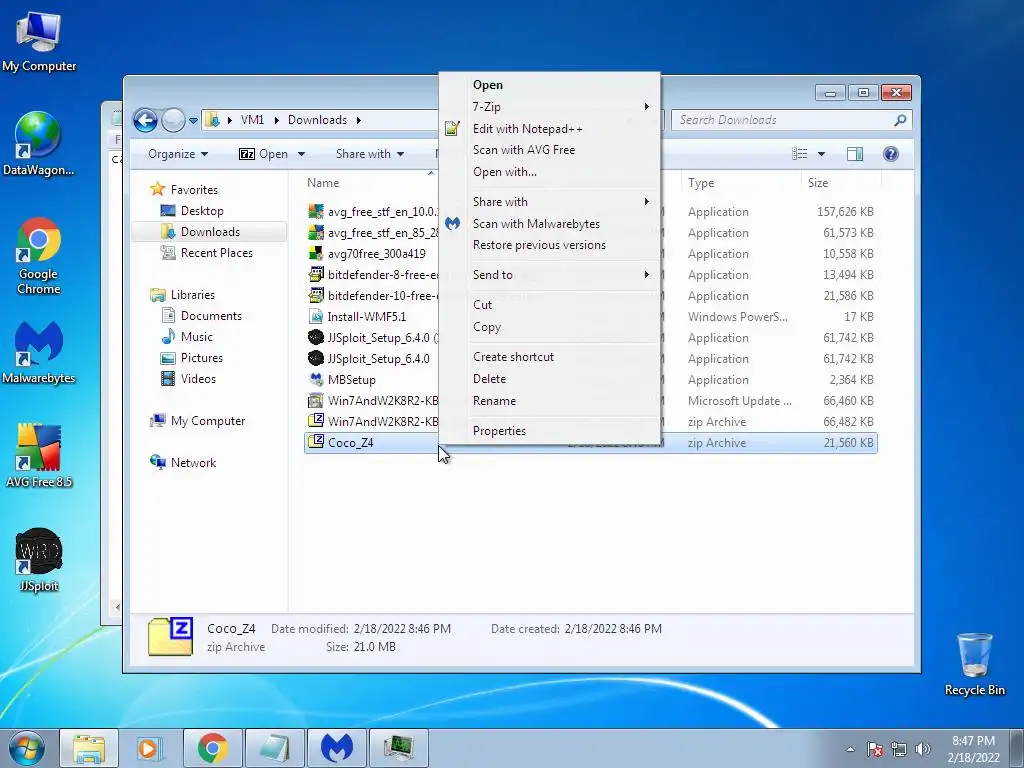Open the Organize dropdown menu
Image resolution: width=1024 pixels, height=768 pixels.
click(x=178, y=154)
